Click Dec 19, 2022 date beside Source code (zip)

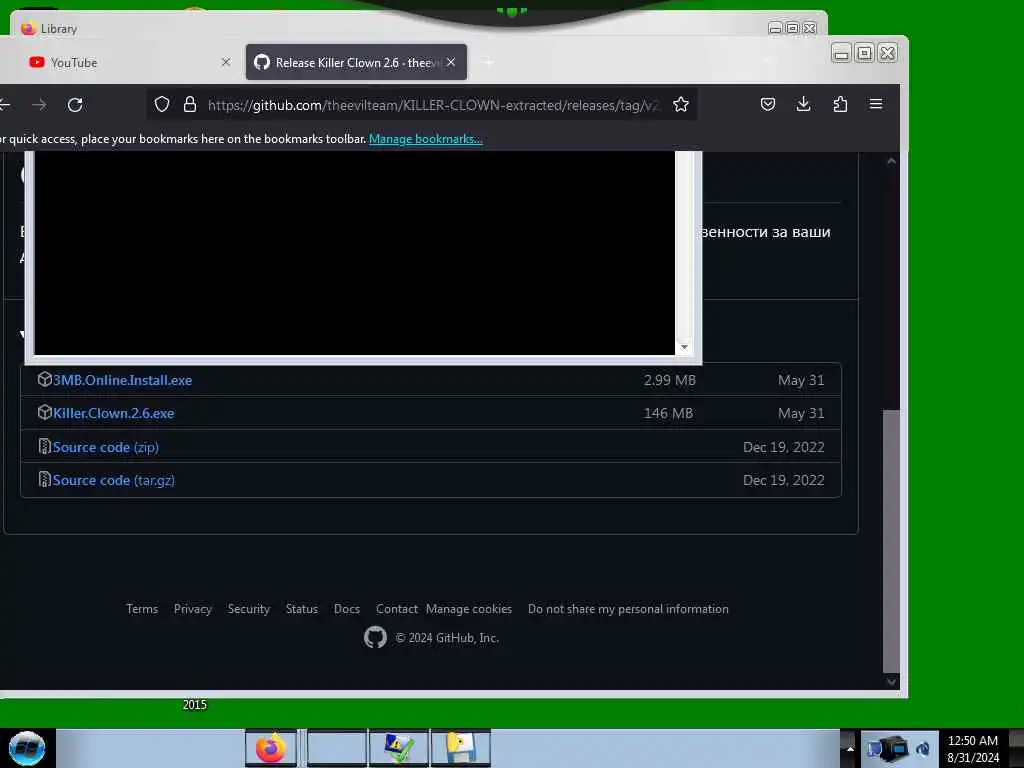coord(784,447)
